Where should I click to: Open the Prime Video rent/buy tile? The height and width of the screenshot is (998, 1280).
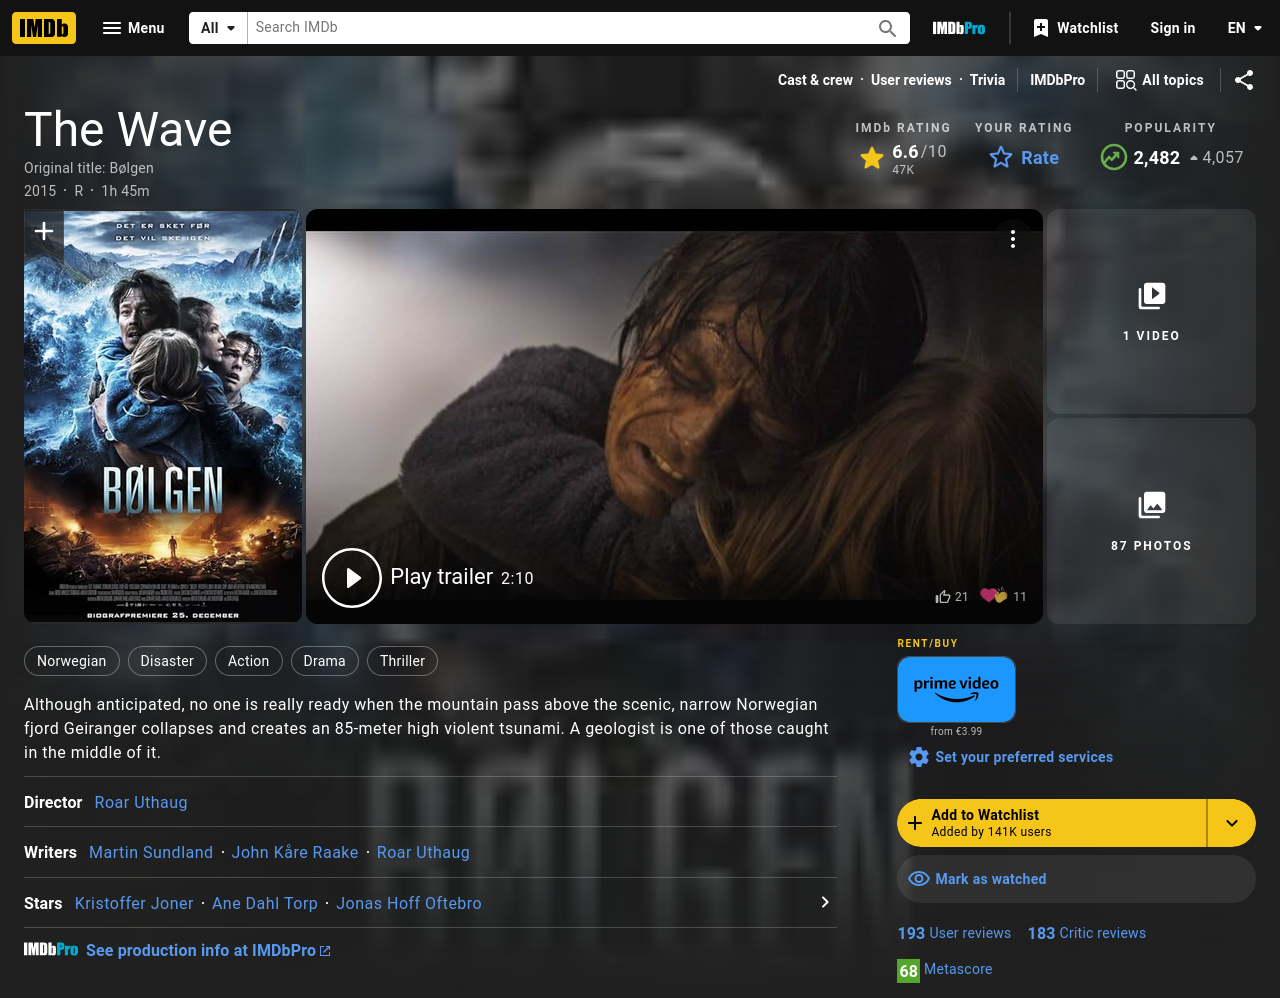pyautogui.click(x=956, y=689)
